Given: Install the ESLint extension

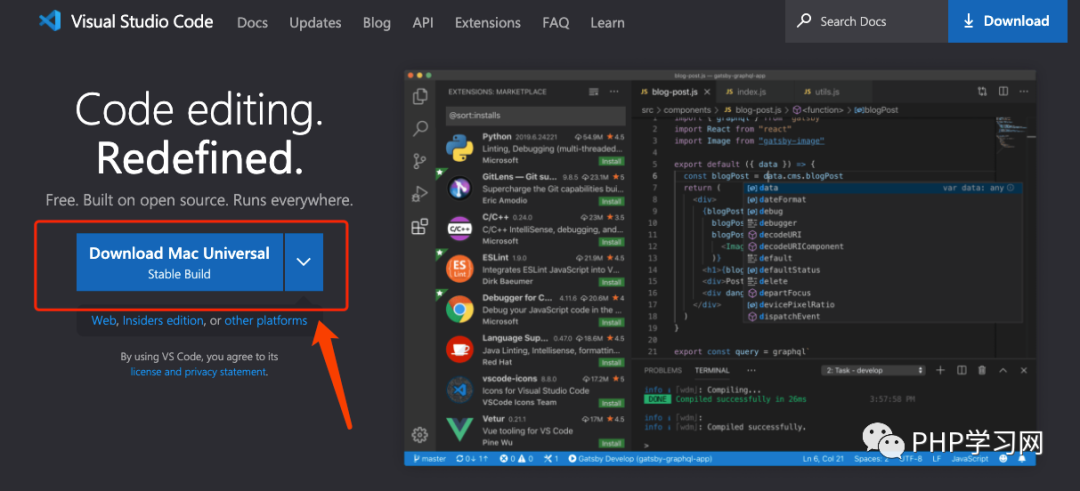Looking at the screenshot, I should tap(611, 282).
